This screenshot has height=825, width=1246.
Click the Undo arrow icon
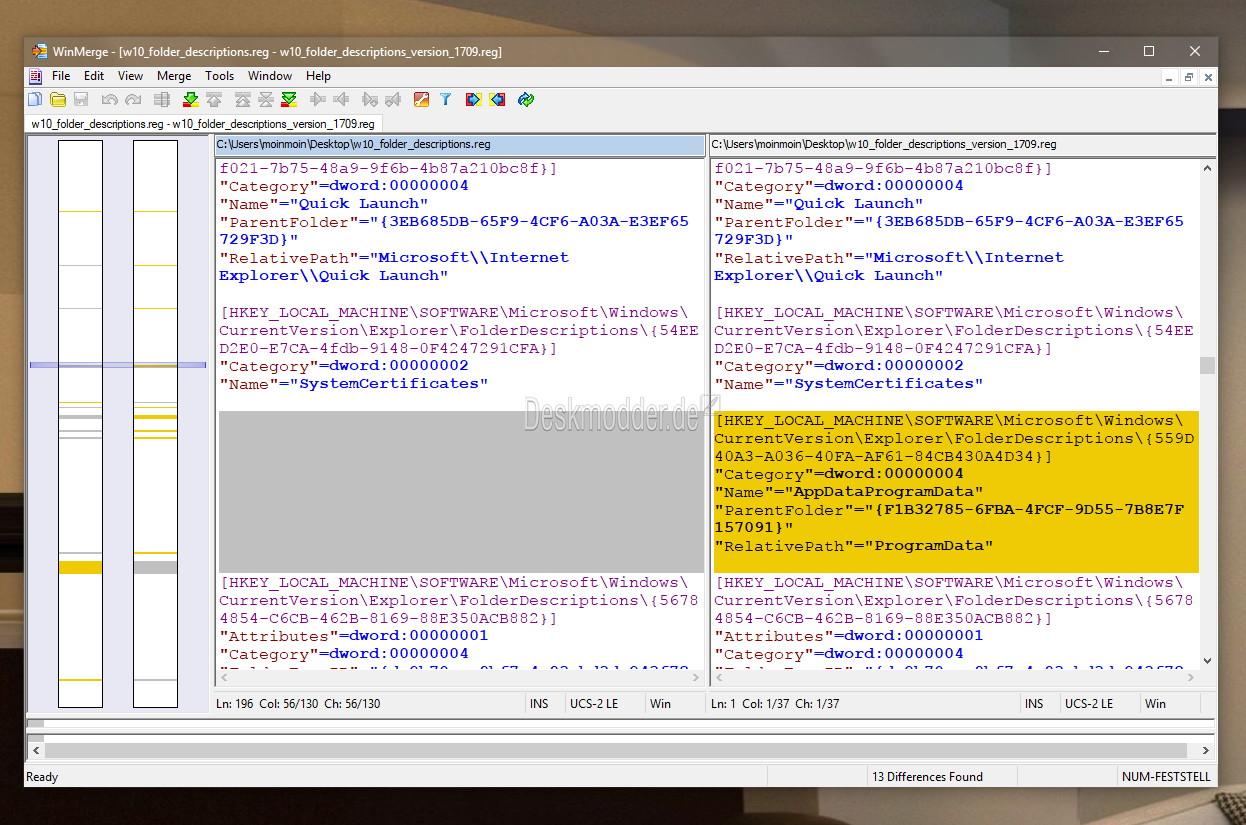[x=110, y=99]
